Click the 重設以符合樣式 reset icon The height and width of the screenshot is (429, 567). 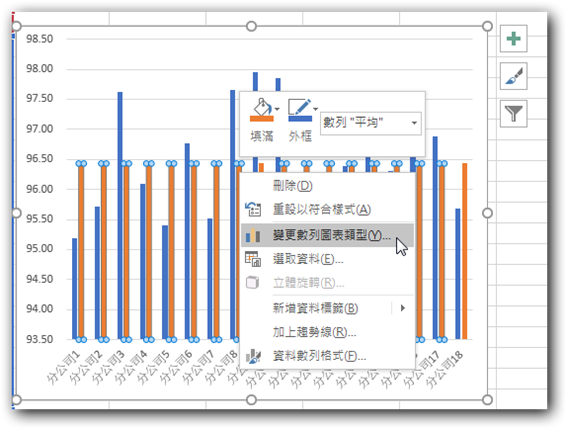click(x=253, y=209)
